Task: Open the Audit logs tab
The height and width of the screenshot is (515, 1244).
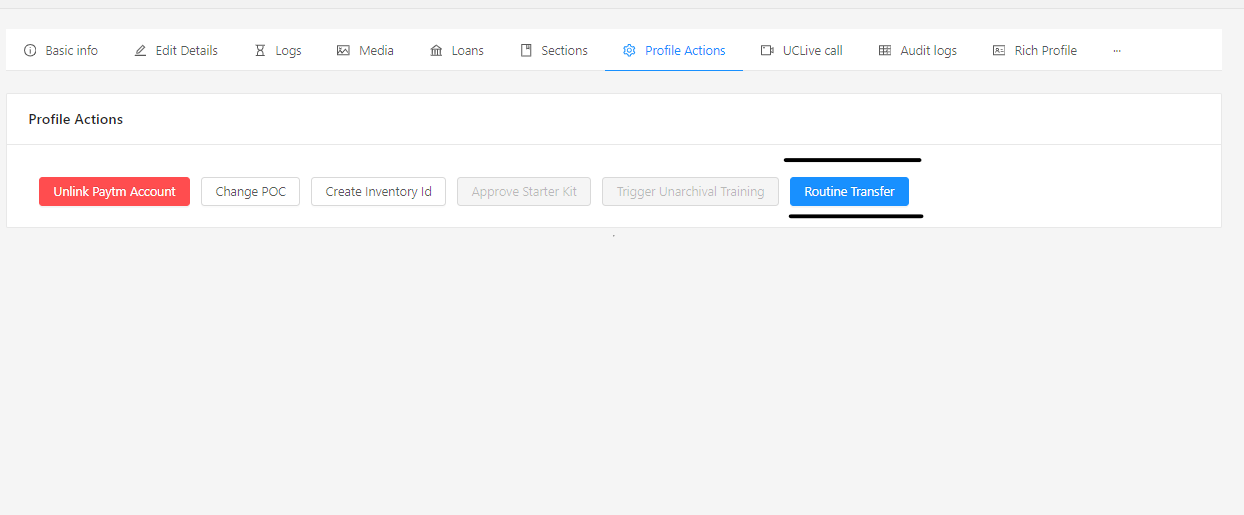Action: pos(928,50)
